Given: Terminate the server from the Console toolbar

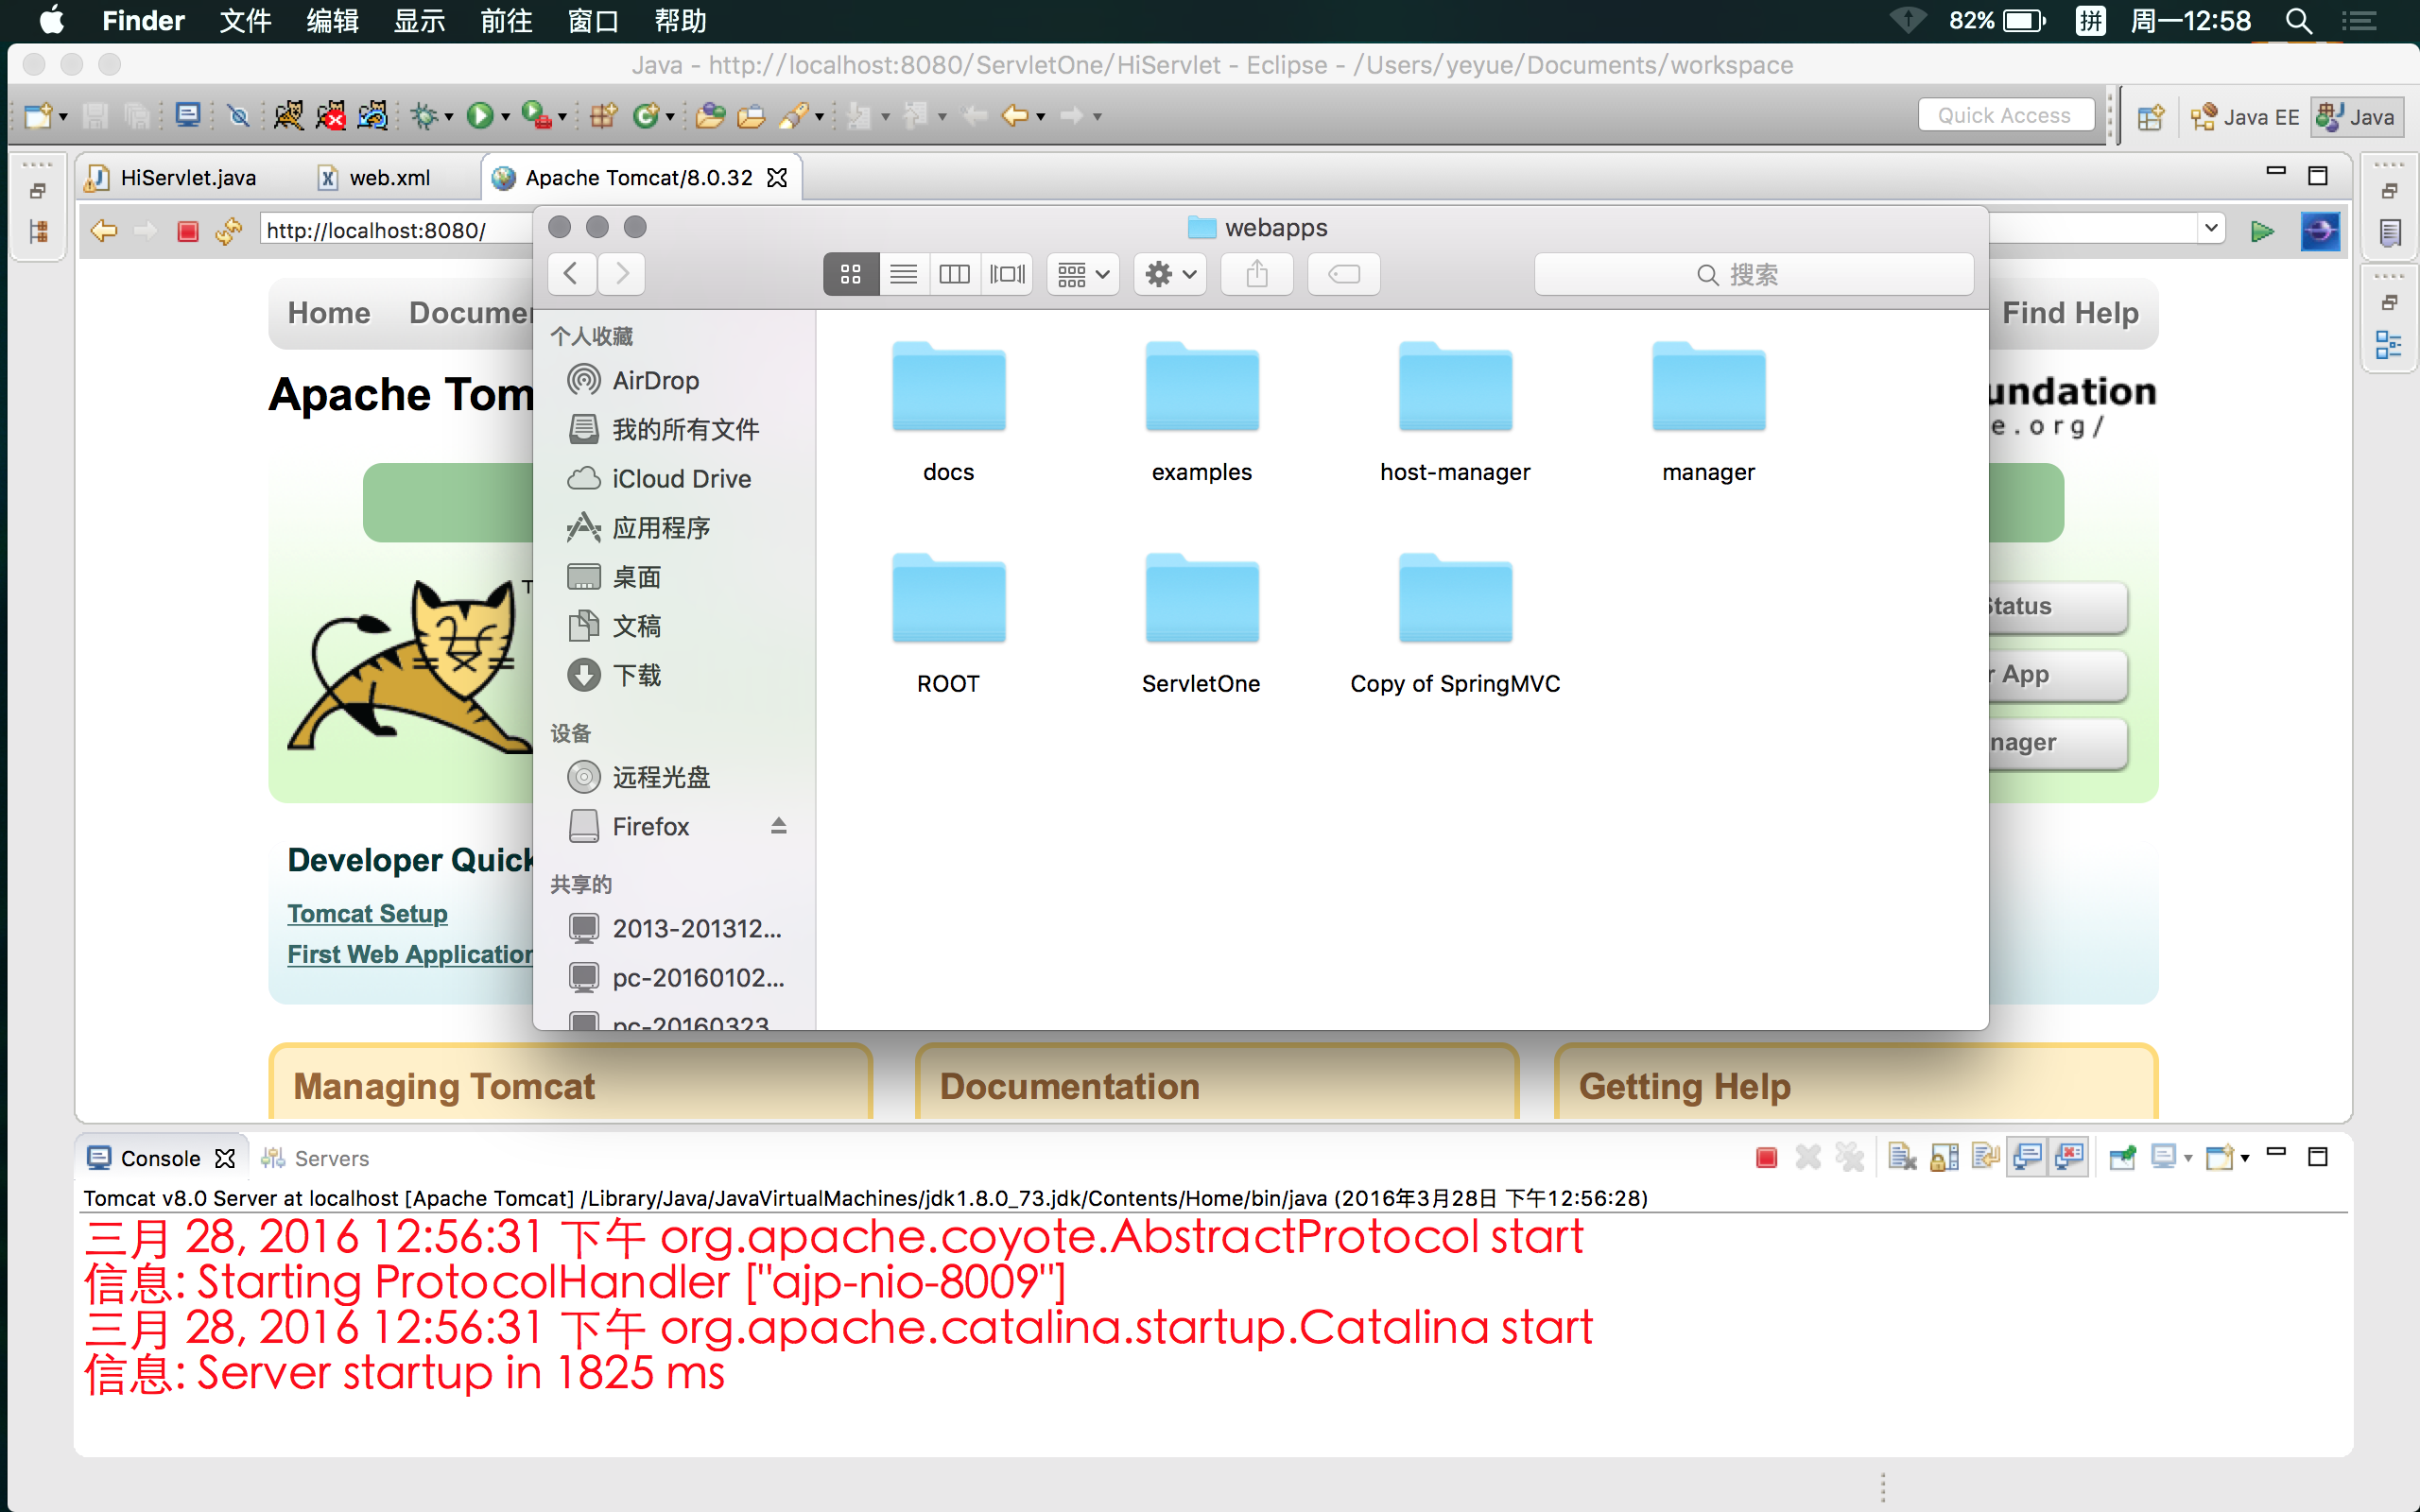Looking at the screenshot, I should pos(1766,1158).
